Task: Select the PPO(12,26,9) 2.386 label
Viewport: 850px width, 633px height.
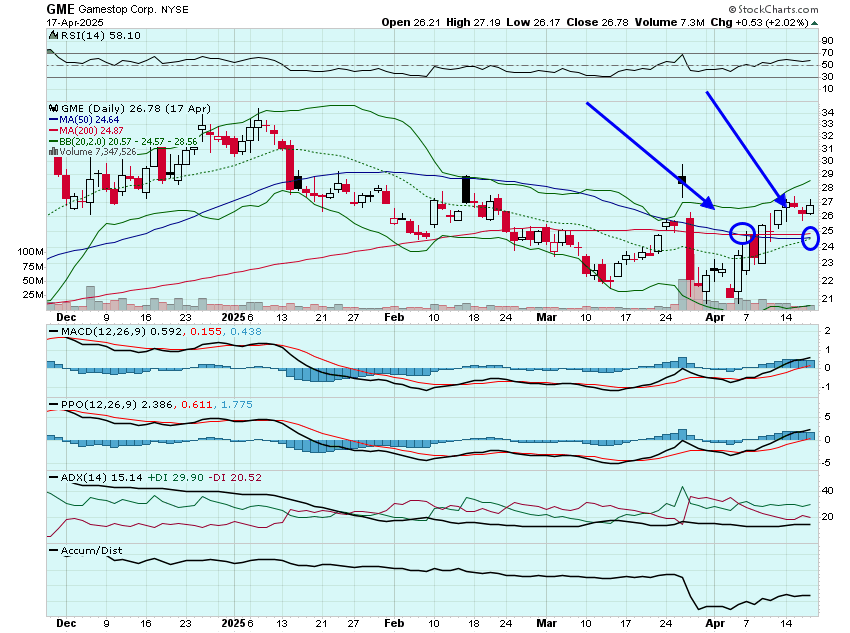Action: [117, 404]
